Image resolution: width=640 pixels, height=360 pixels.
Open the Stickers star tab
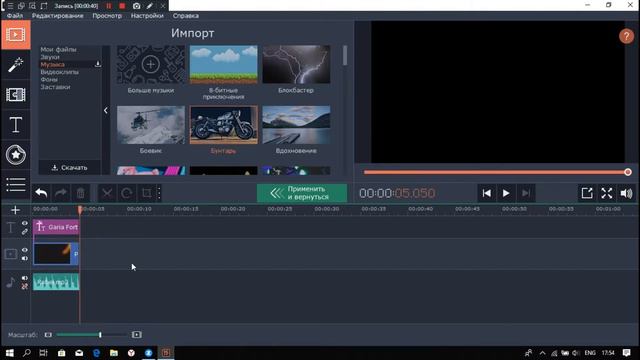[16, 155]
